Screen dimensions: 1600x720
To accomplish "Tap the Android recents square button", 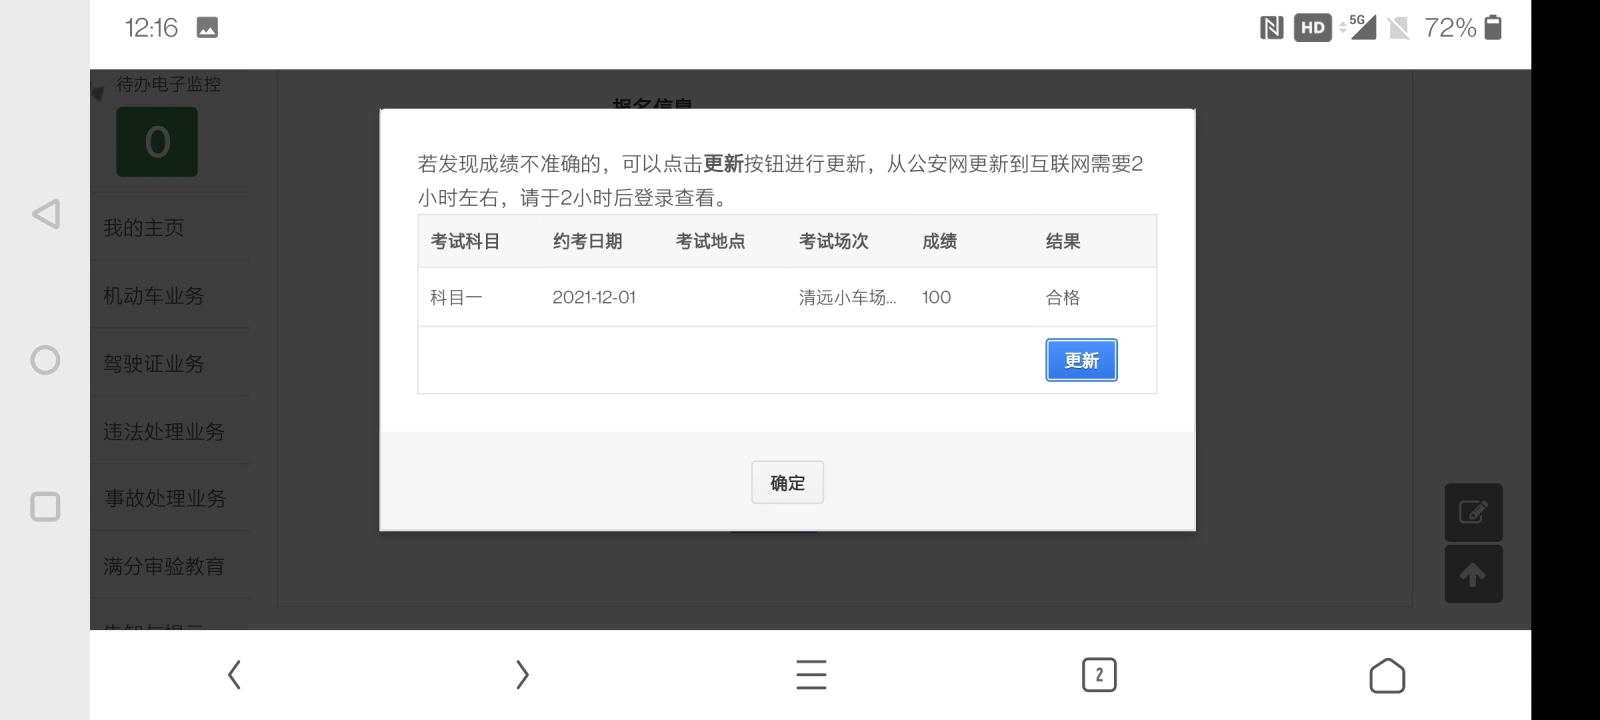I will click(45, 506).
